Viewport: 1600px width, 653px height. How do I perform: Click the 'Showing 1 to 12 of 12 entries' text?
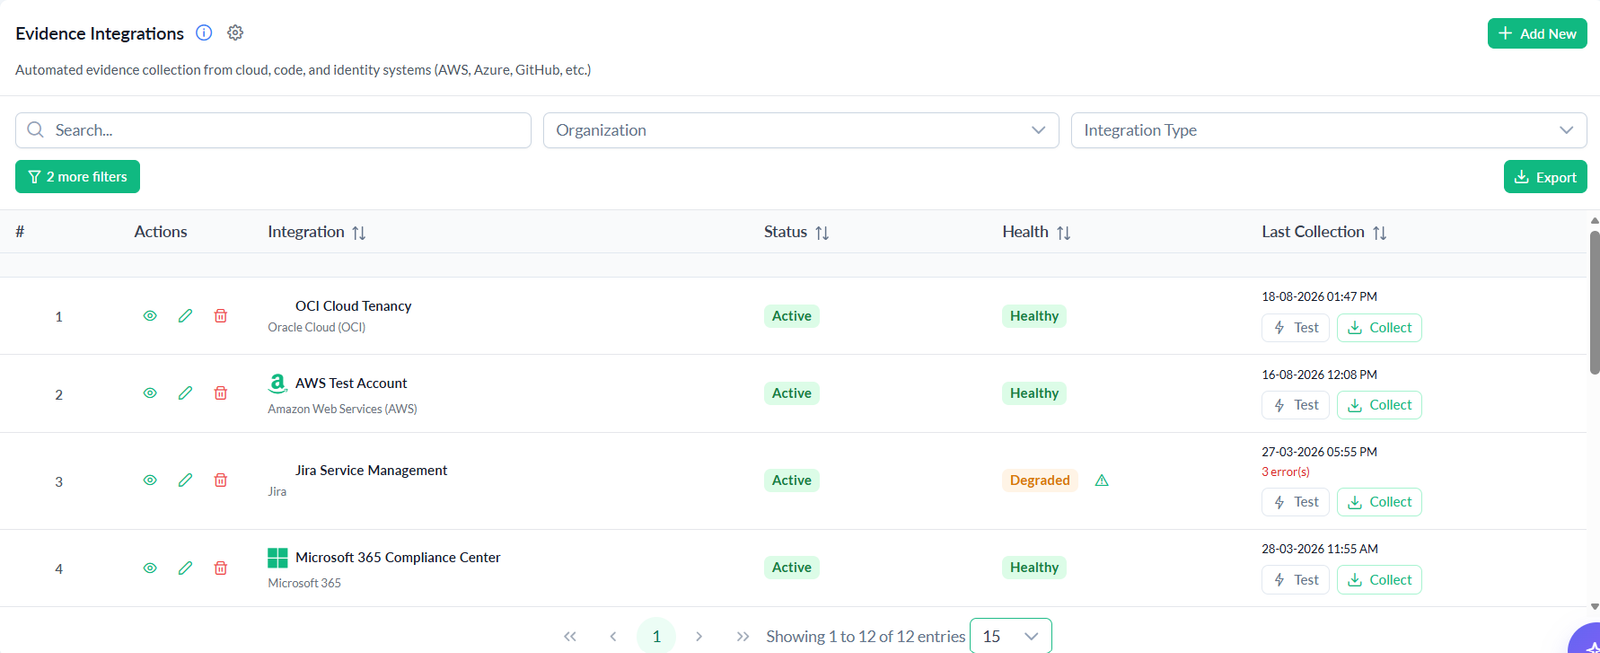(x=866, y=636)
